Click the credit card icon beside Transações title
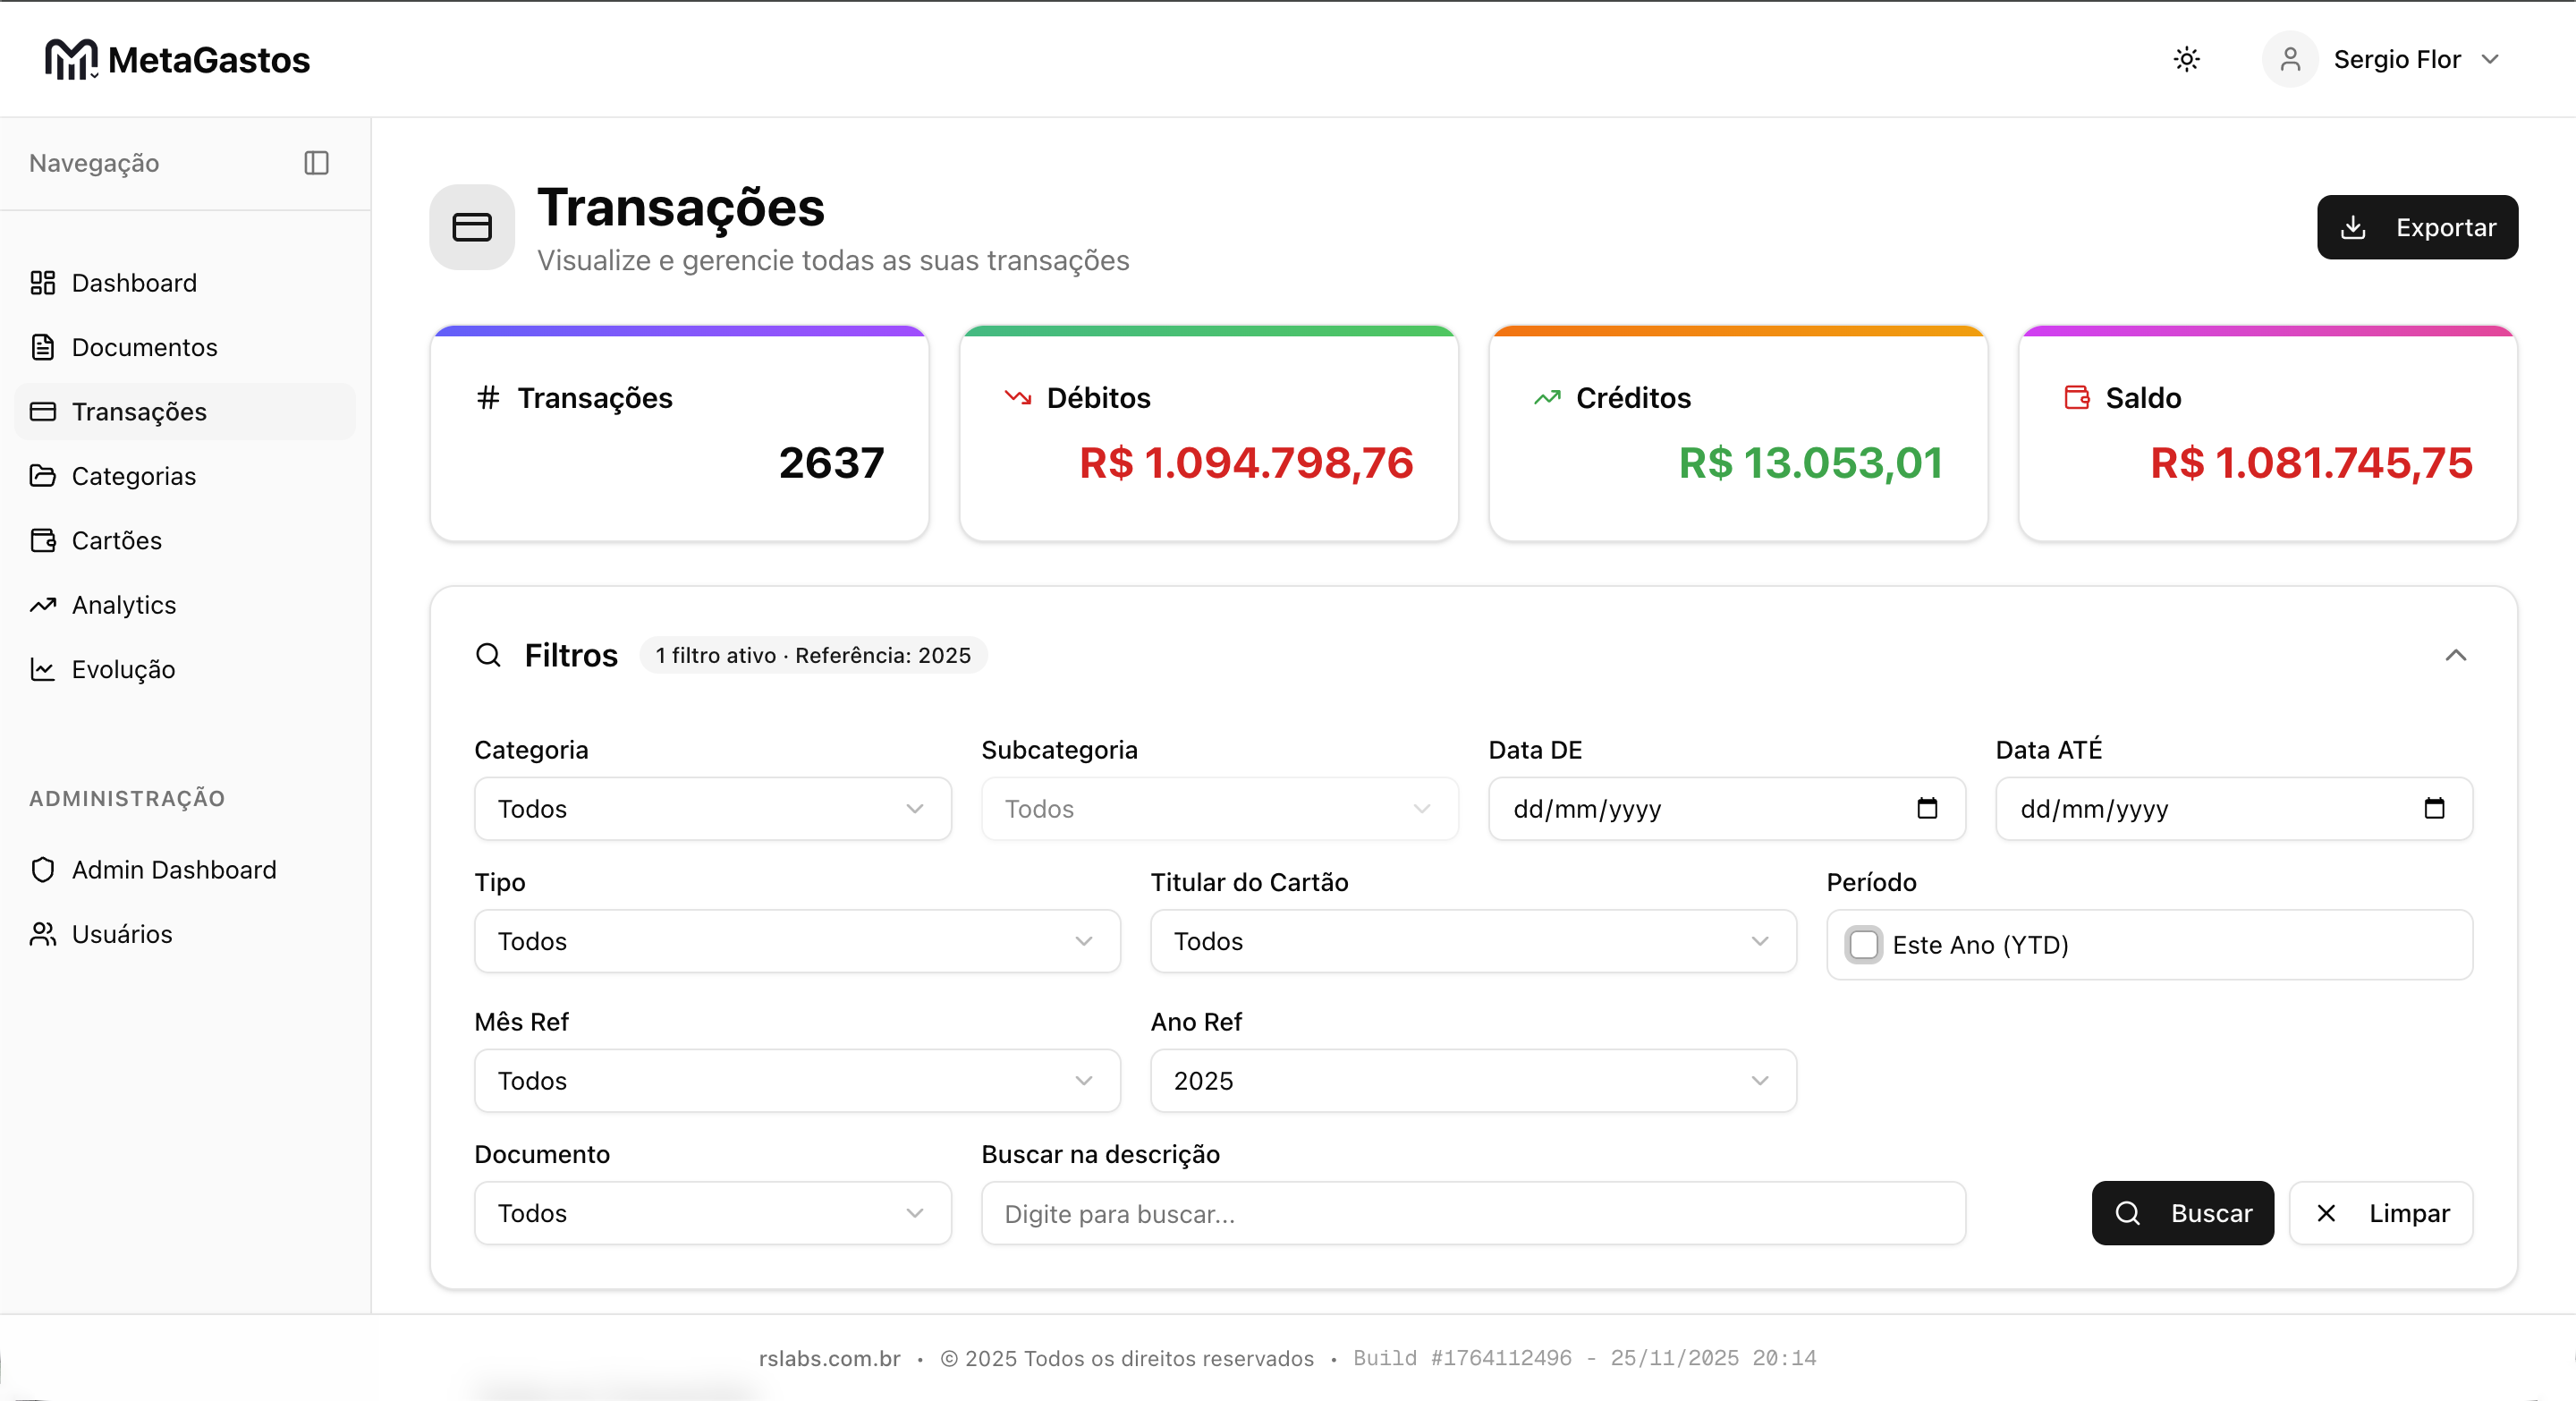This screenshot has width=2576, height=1401. (x=472, y=227)
